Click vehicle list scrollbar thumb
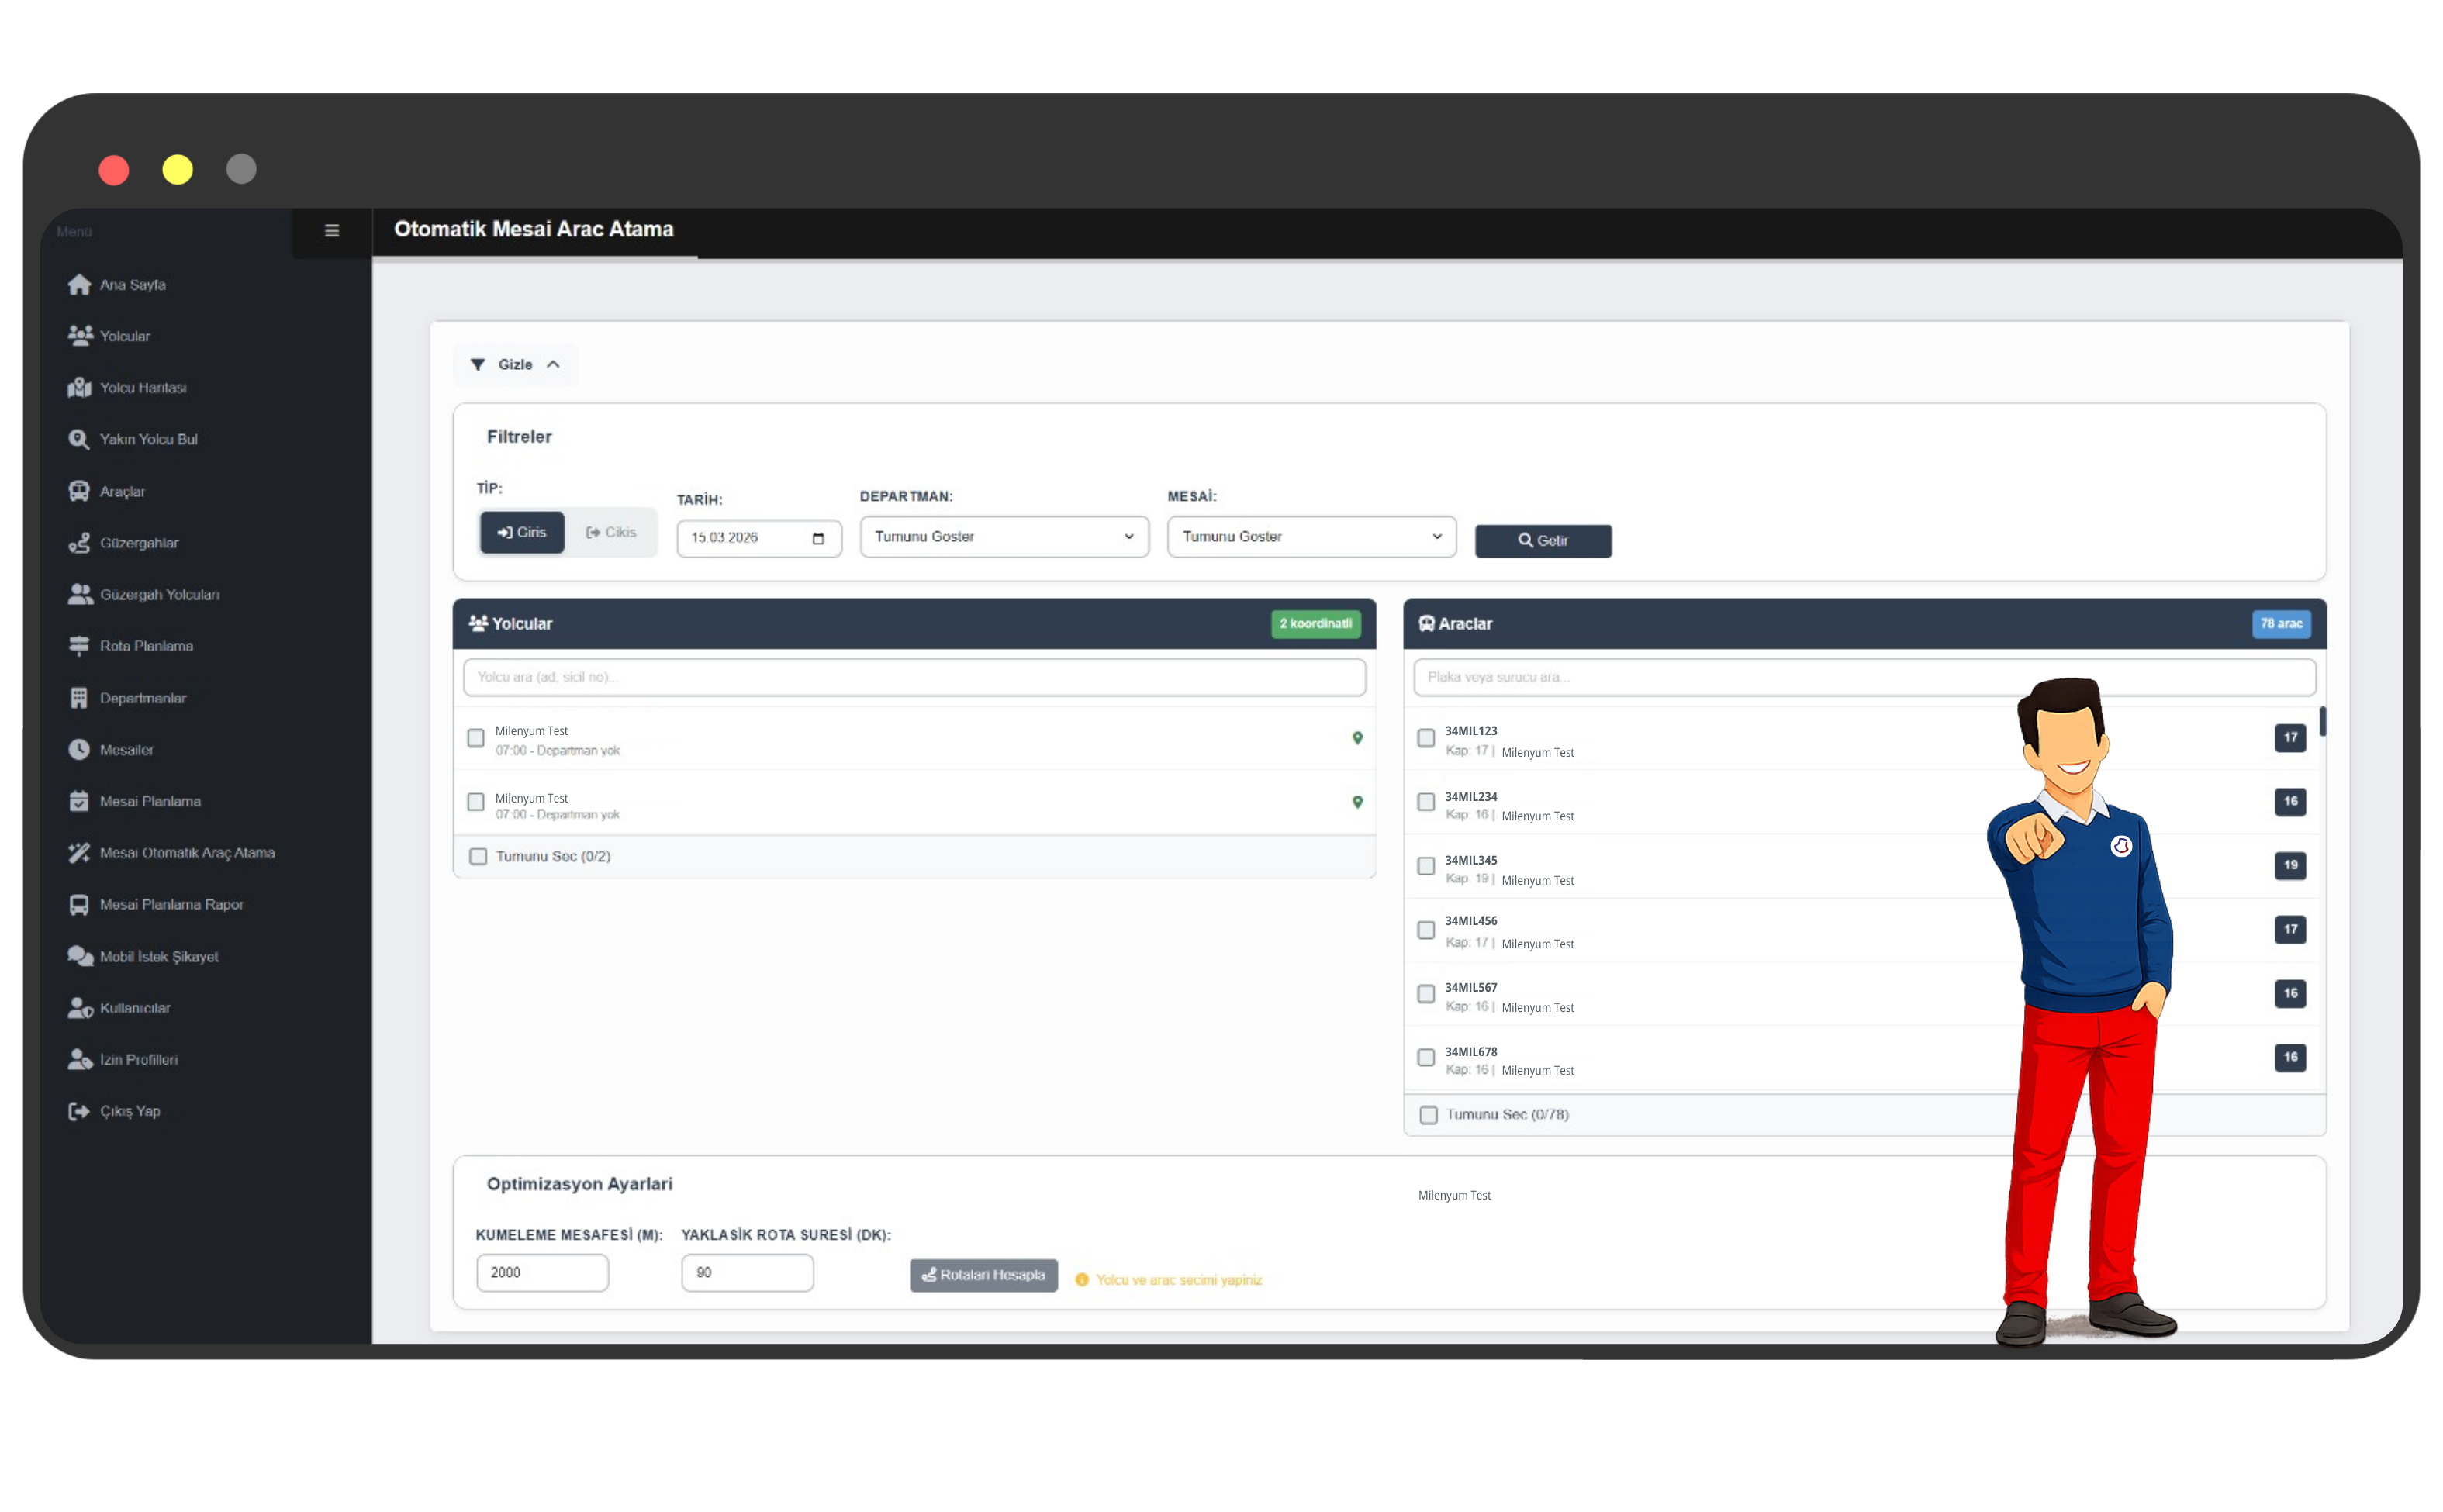Screen dimensions: 2443x1512 pos(2322,721)
